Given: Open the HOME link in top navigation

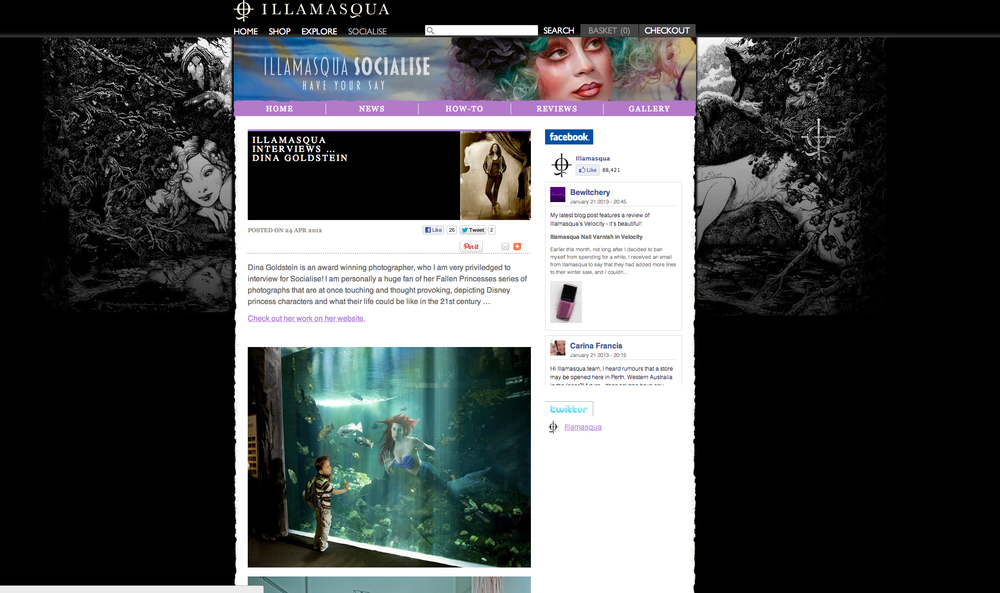Looking at the screenshot, I should (x=246, y=31).
